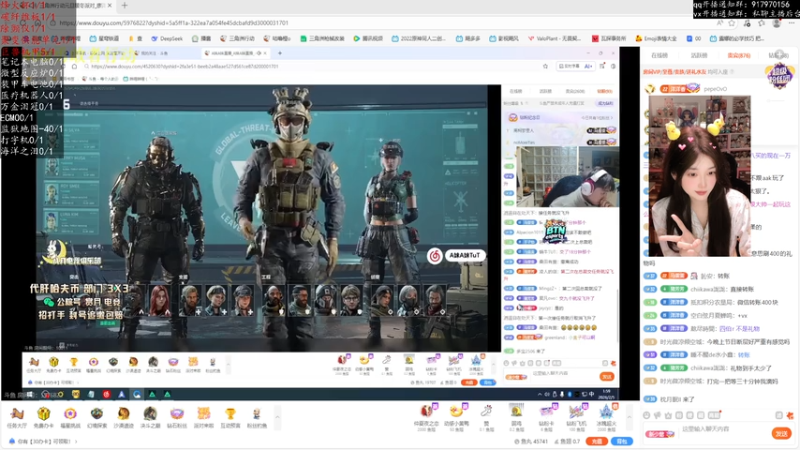Open the 决斗之巅 activity icon
This screenshot has height=450, width=800.
(150, 417)
